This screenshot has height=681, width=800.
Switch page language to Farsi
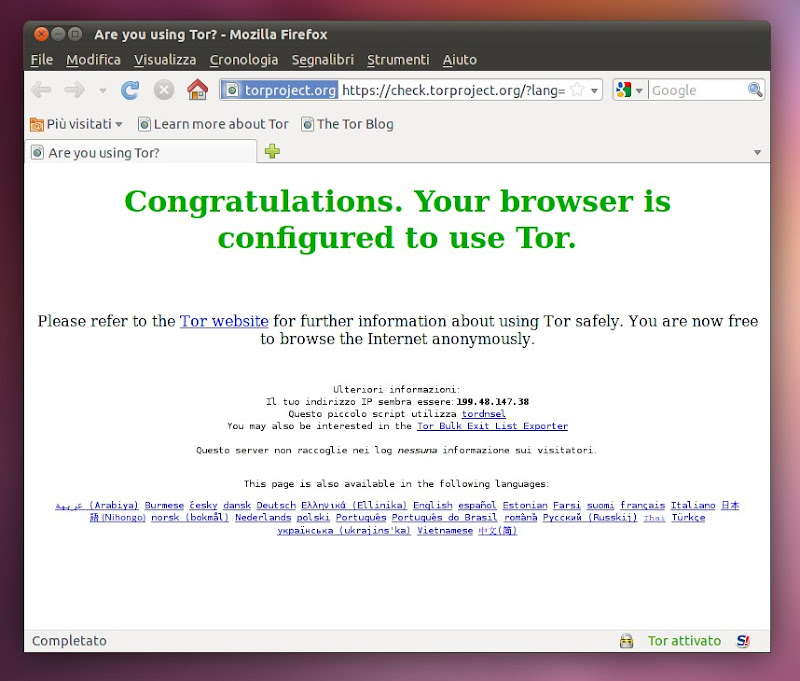pyautogui.click(x=567, y=506)
